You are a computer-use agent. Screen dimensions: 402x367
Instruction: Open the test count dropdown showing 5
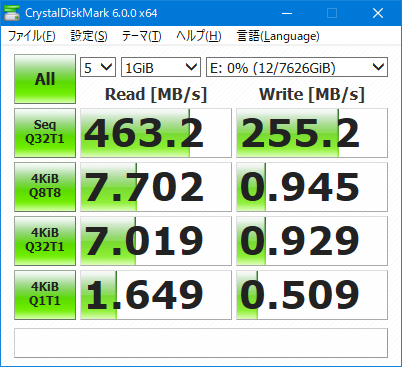[98, 67]
